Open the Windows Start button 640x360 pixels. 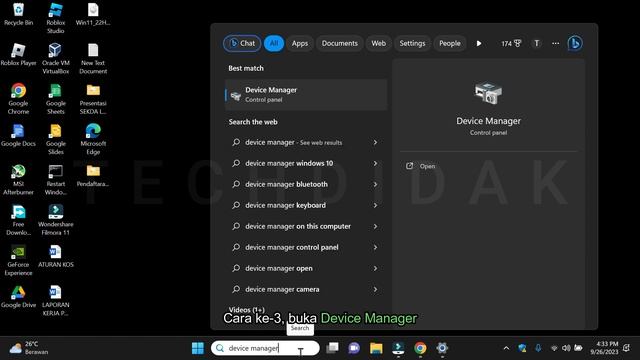point(198,348)
